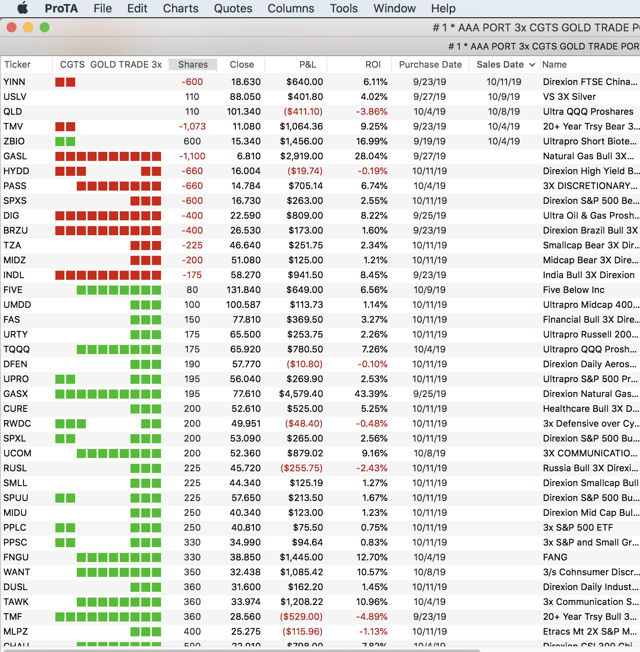Screen dimensions: 640x652
Task: Click UCOM purchase date 10/8/19
Action: [x=430, y=453]
